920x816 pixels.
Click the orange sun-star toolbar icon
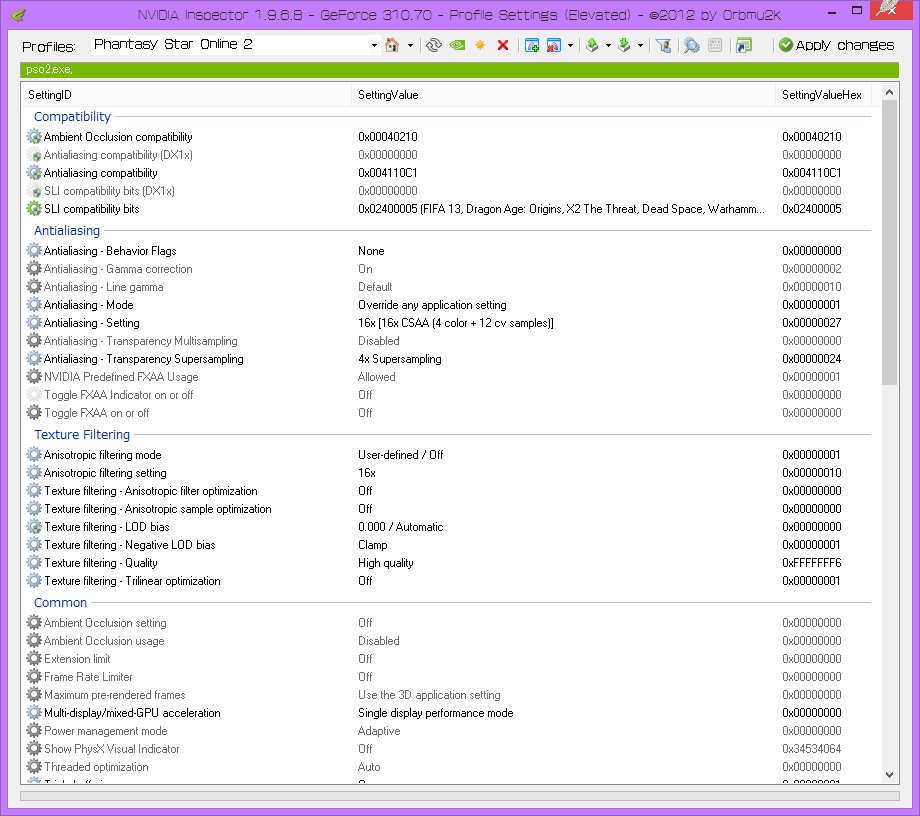click(x=480, y=45)
